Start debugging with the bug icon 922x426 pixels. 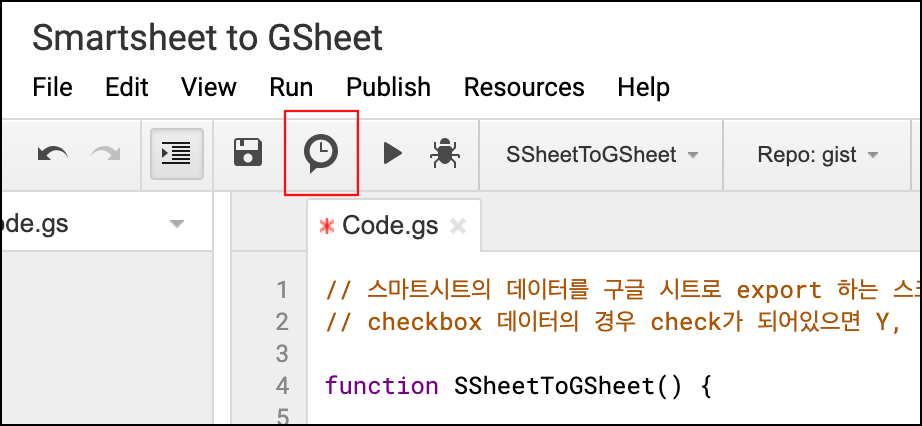[445, 154]
